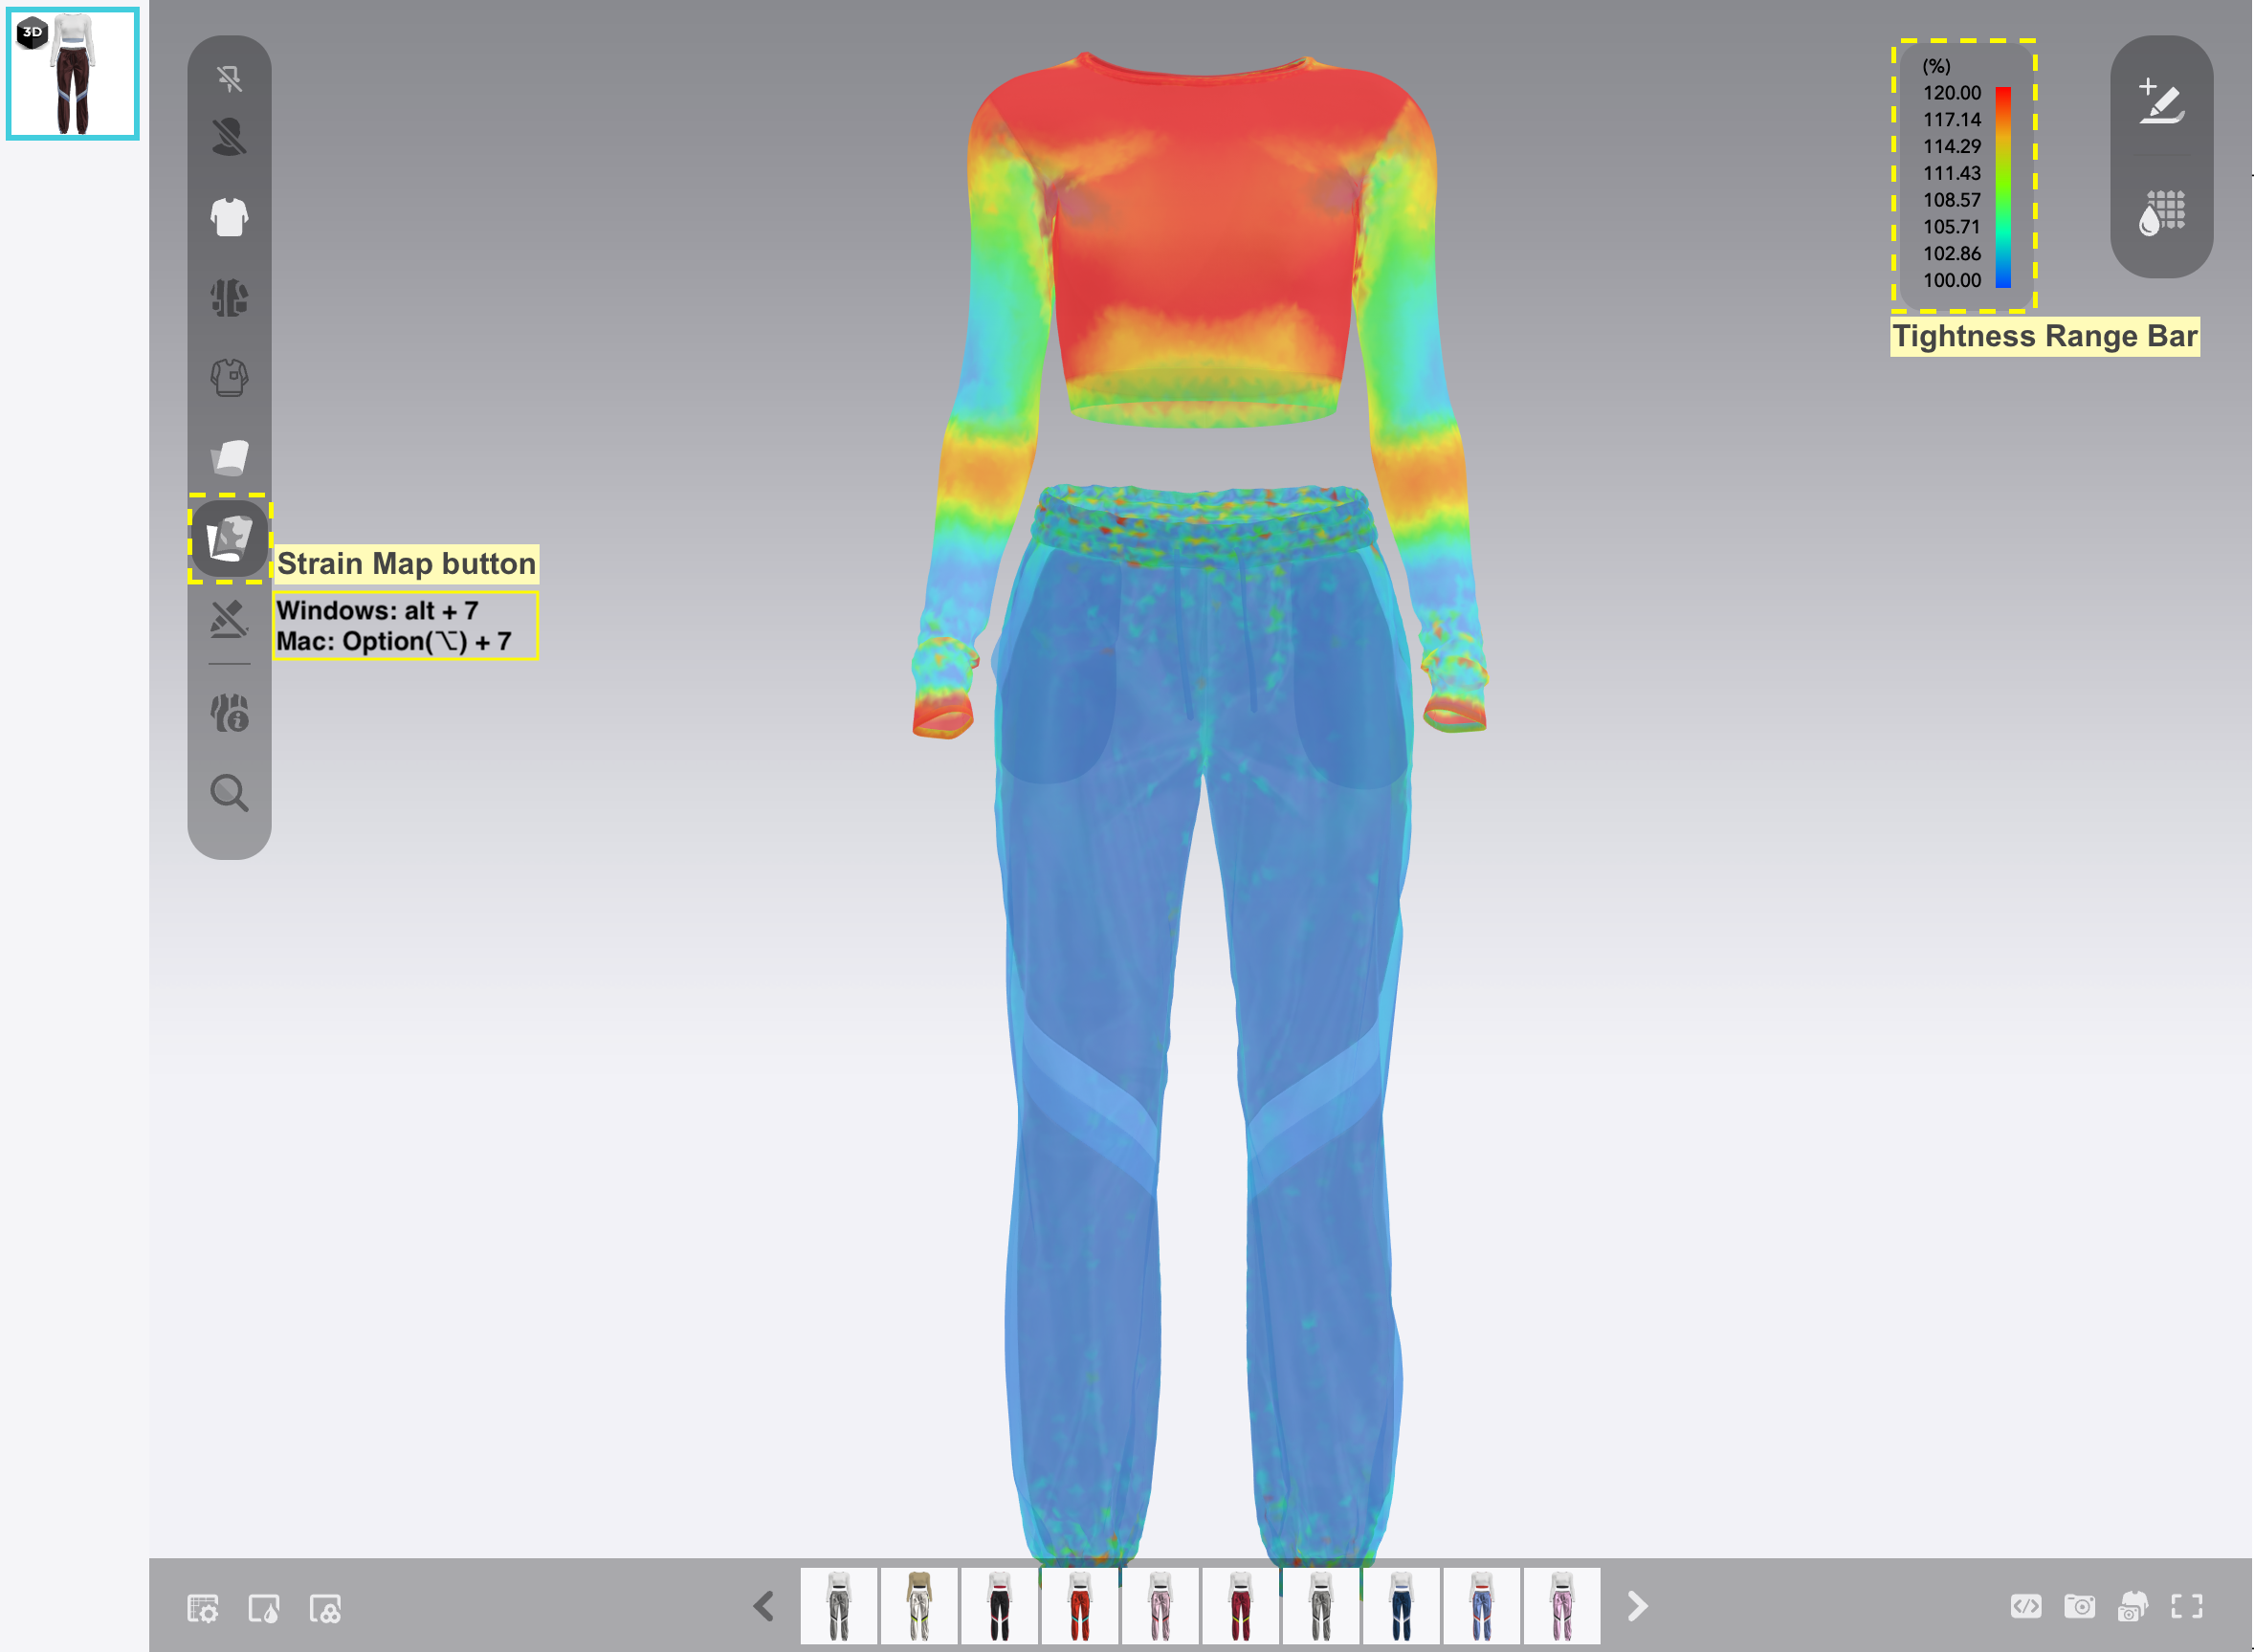The image size is (2254, 1652).
Task: Open the avatar info tool
Action: coord(229,712)
